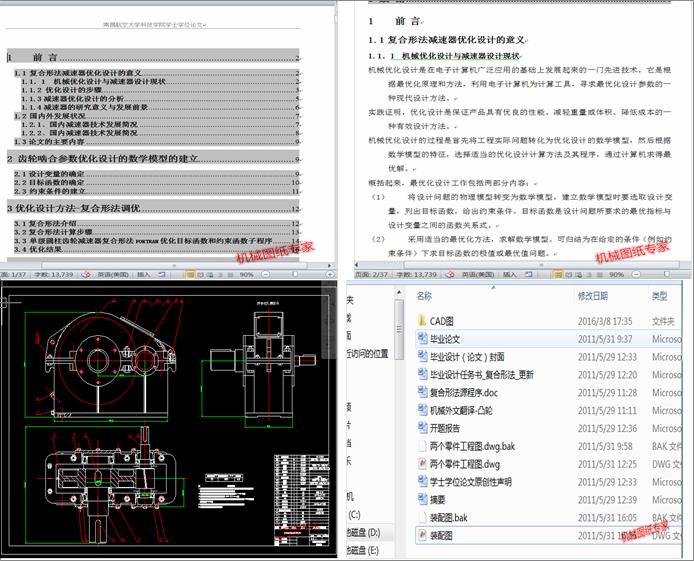694x561 pixels.
Task: Sort Explorer files by 修改日期 column header
Action: pos(593,296)
